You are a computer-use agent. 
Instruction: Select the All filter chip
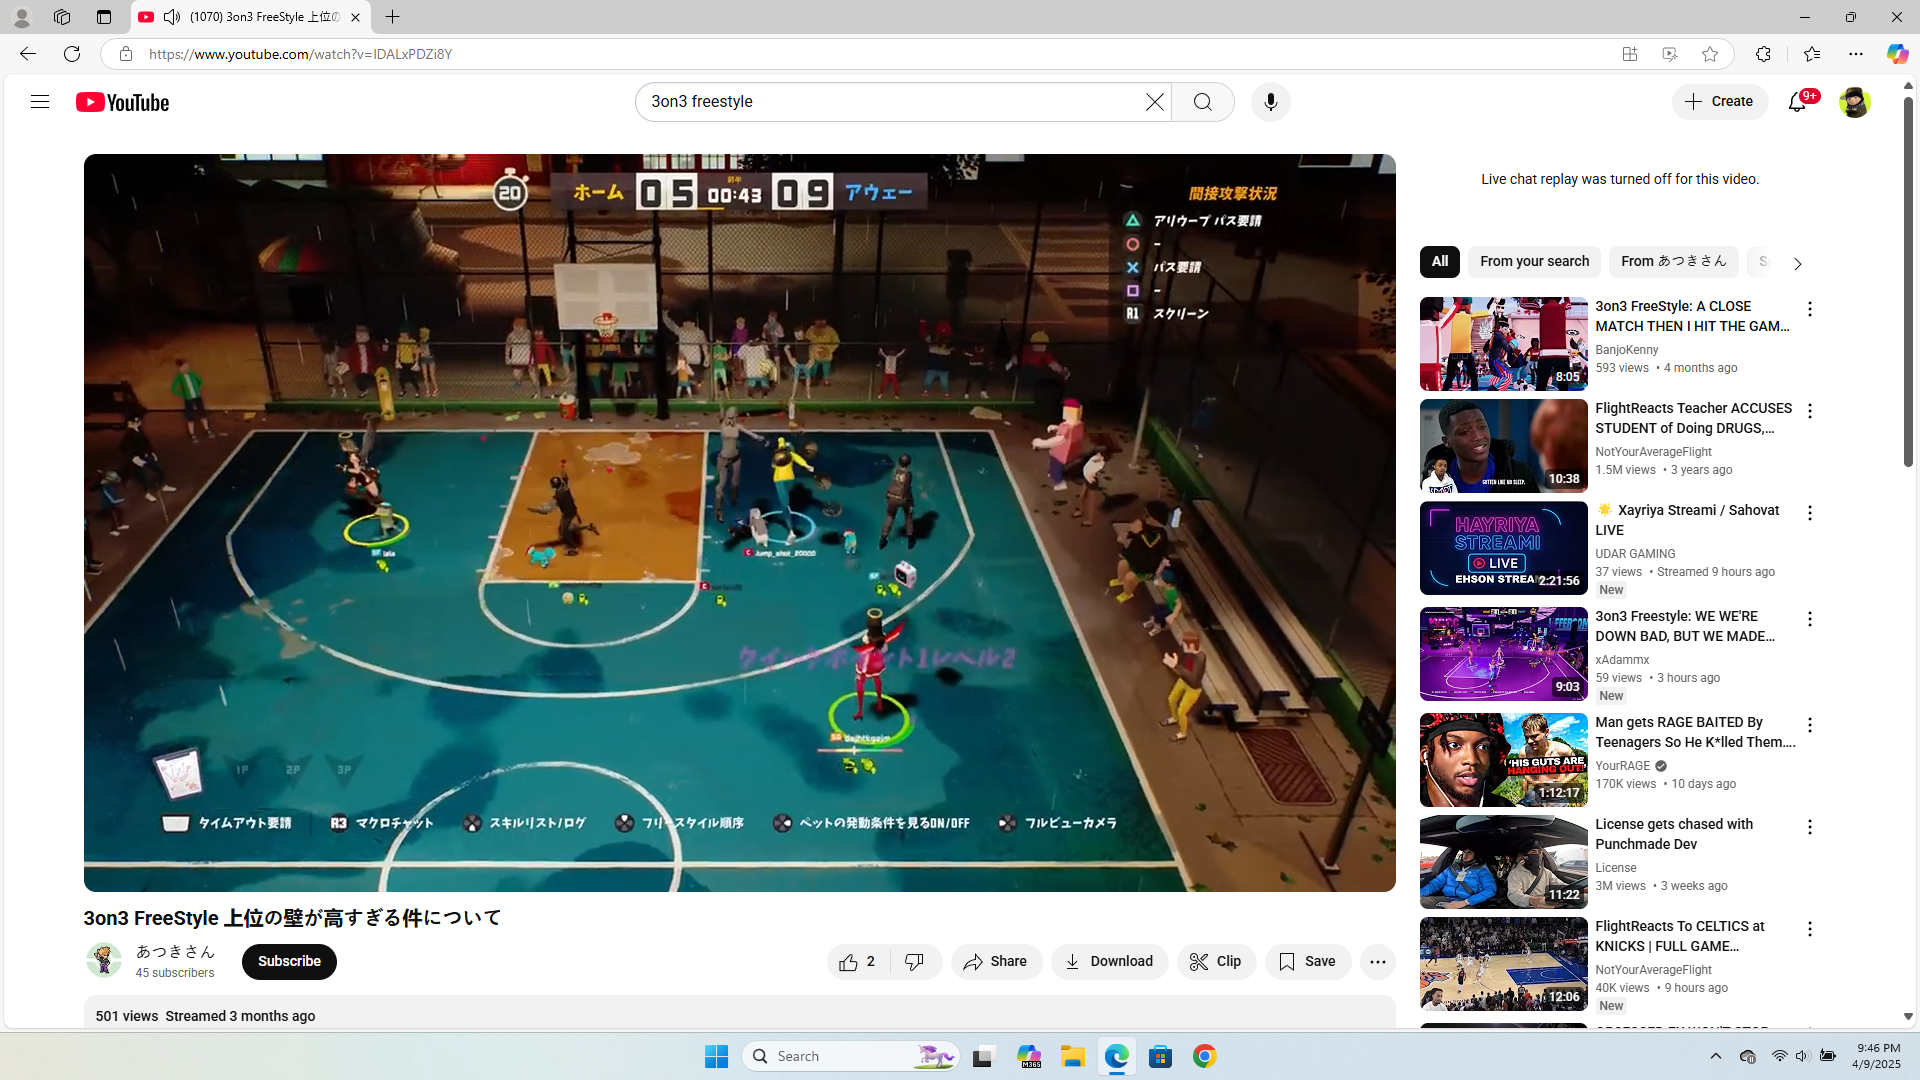1440,262
